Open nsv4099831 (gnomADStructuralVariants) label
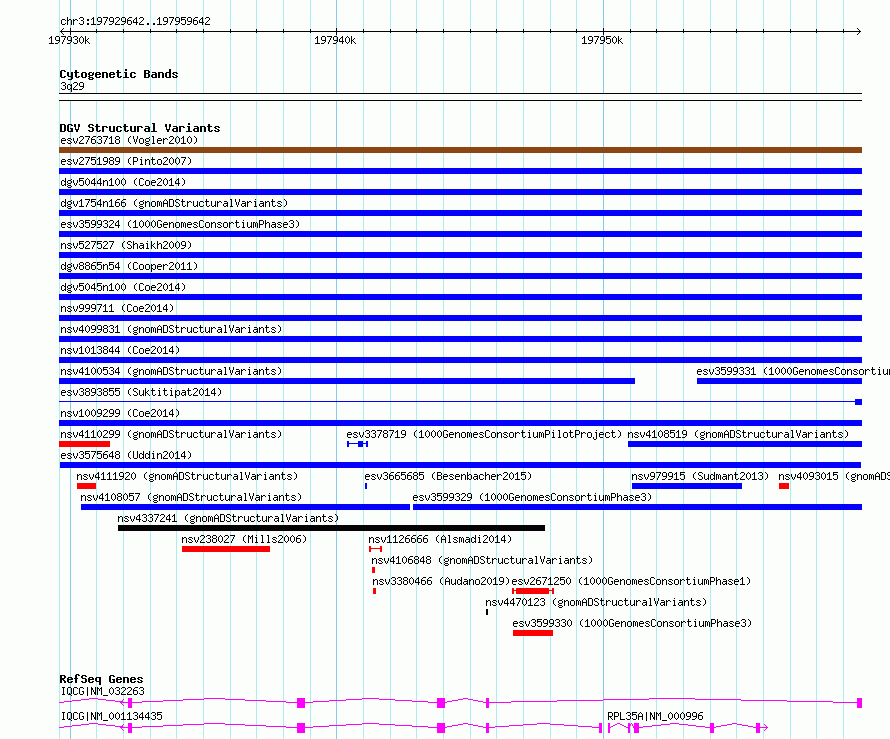Image resolution: width=890 pixels, height=739 pixels. pyautogui.click(x=171, y=329)
